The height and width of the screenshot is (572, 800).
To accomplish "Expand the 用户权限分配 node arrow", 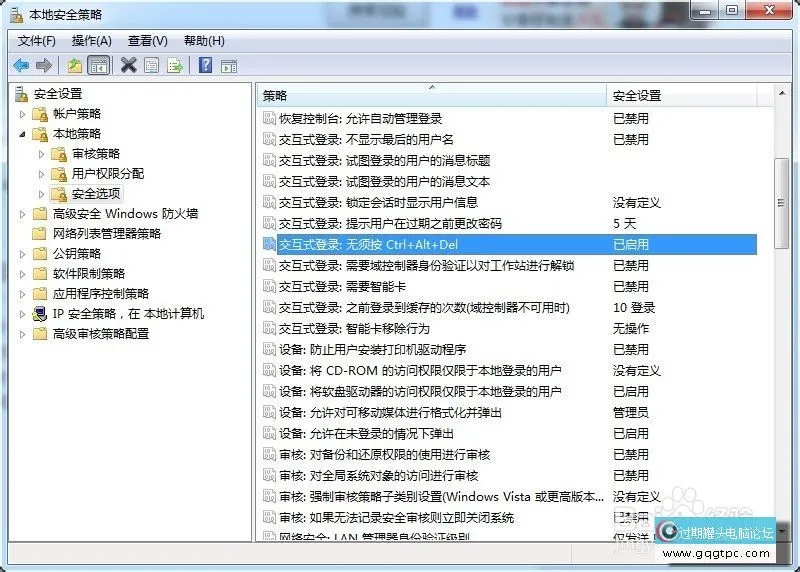I will 42,174.
